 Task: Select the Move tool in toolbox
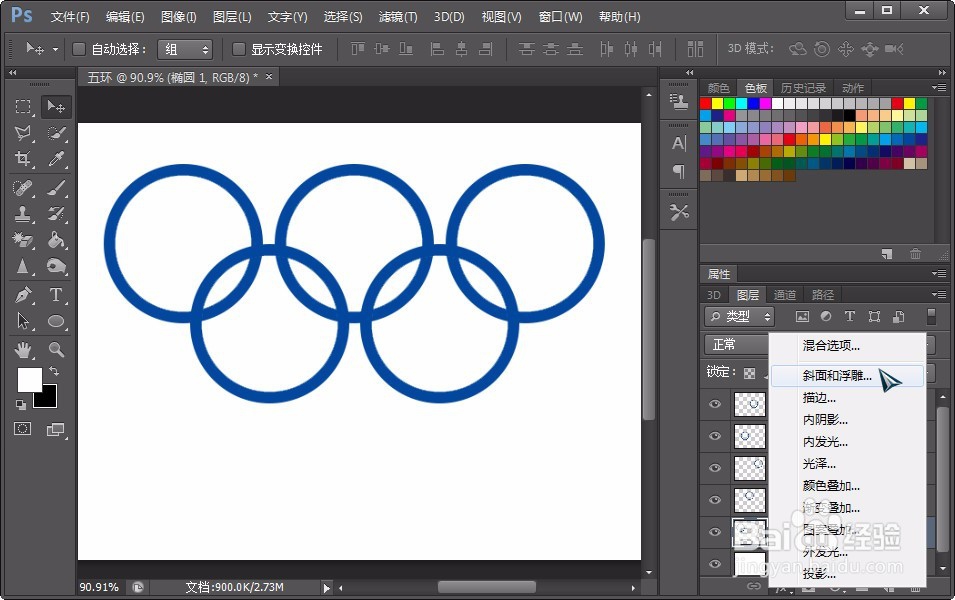click(x=56, y=107)
